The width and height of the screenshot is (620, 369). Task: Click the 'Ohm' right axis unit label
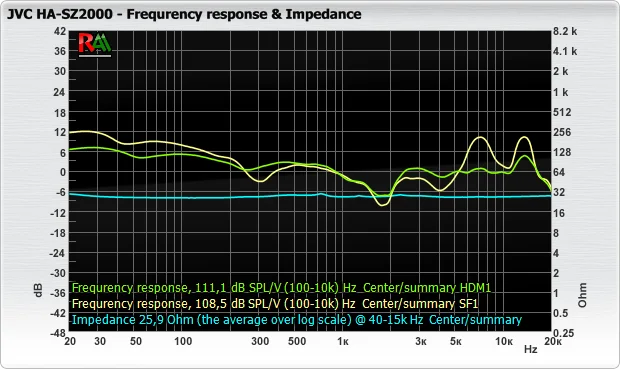click(582, 295)
